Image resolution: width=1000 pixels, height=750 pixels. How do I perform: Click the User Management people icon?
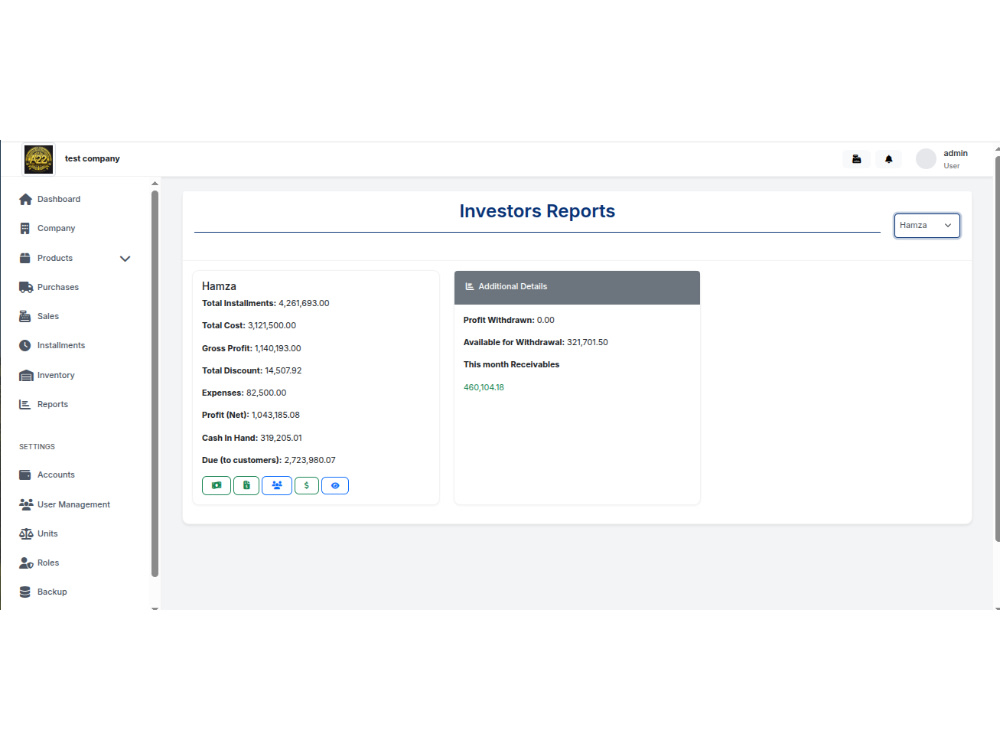[x=26, y=504]
